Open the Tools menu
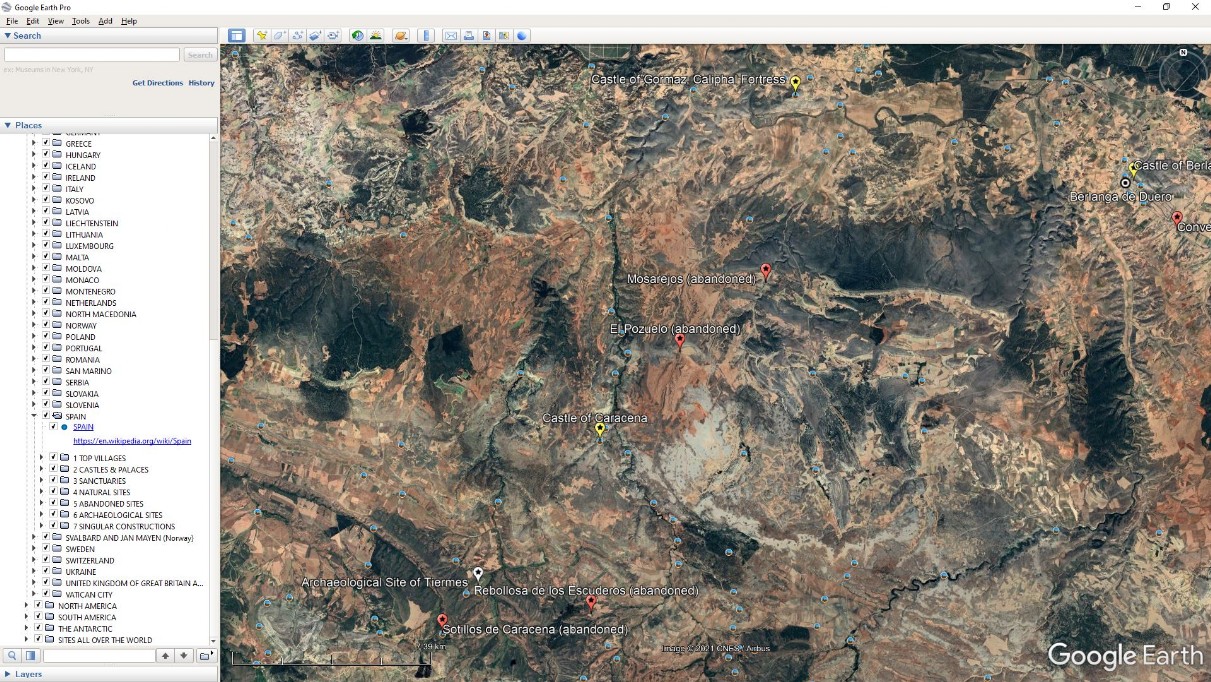 tap(80, 21)
